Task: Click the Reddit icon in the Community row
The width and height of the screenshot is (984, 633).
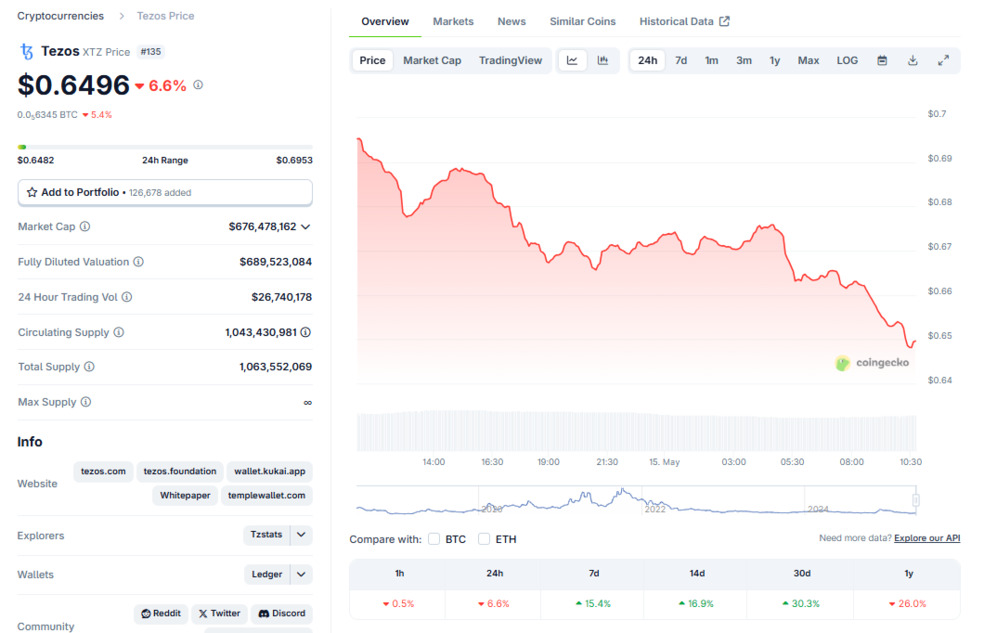Action: click(146, 614)
